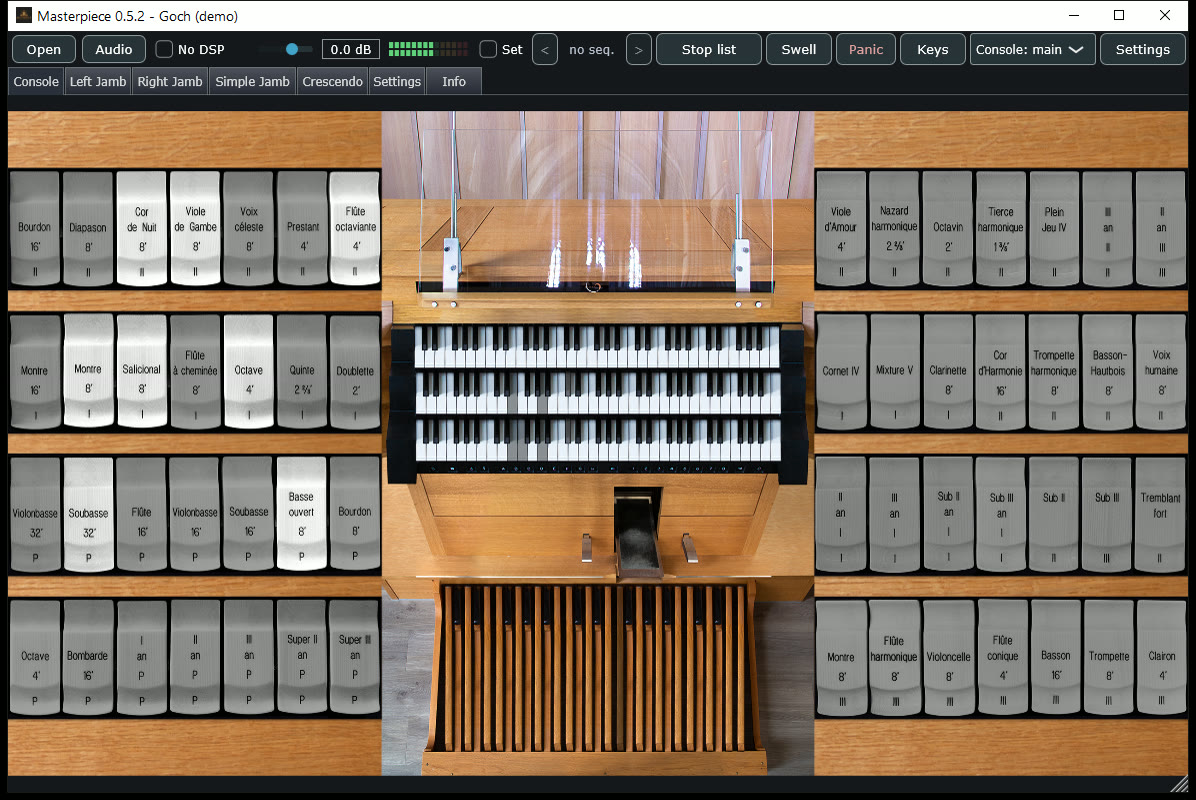The width and height of the screenshot is (1196, 800).
Task: Disable the Viole de Gambe 8' stop
Action: (x=195, y=229)
